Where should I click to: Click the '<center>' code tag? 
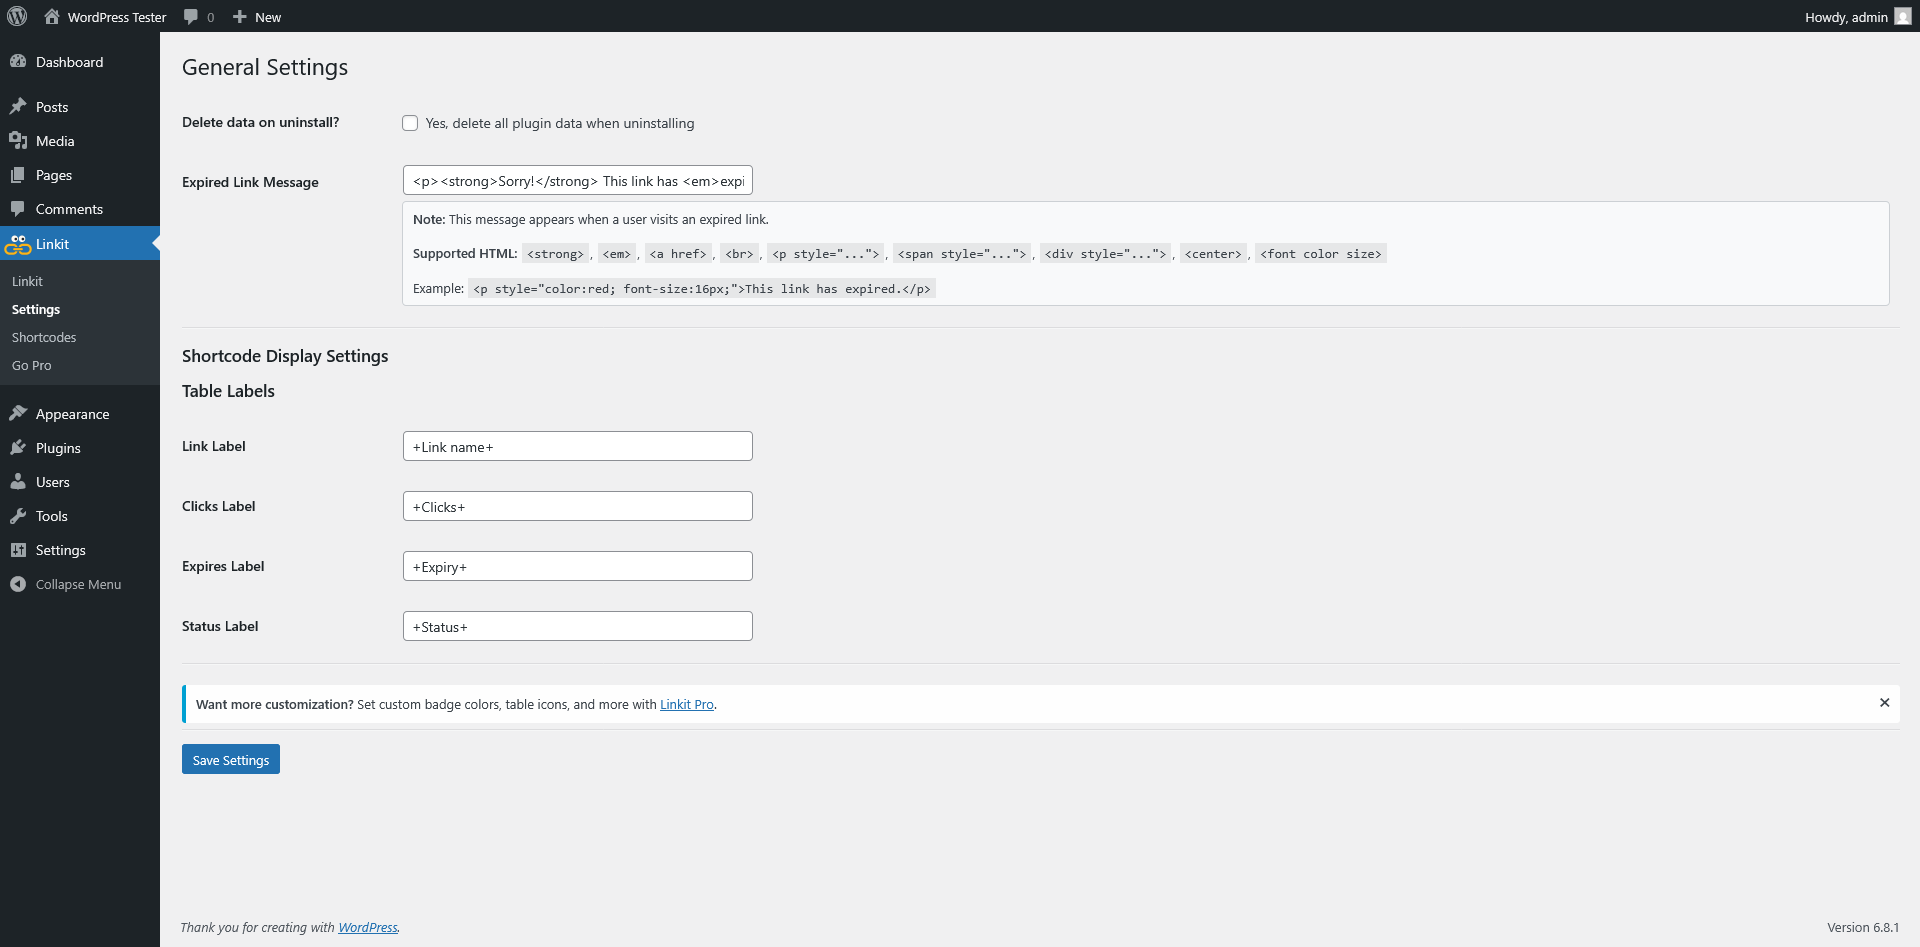click(x=1213, y=254)
